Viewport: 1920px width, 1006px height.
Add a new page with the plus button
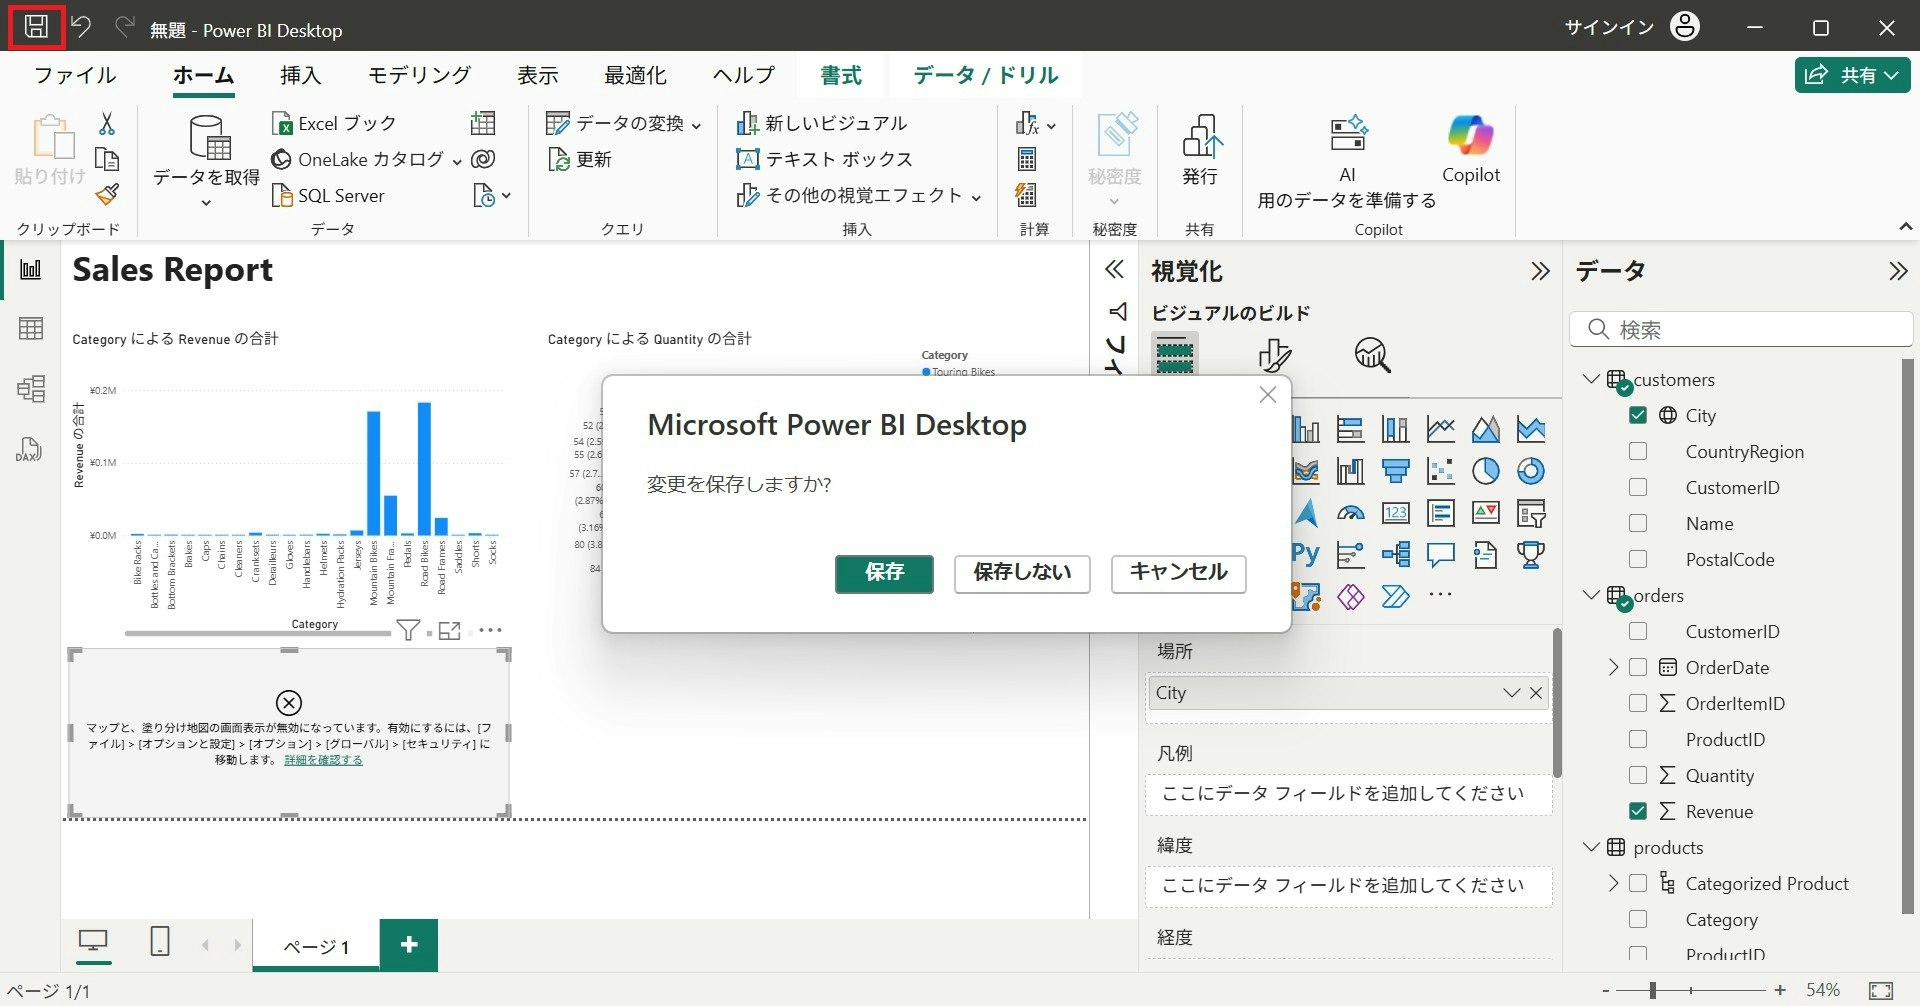(x=409, y=945)
